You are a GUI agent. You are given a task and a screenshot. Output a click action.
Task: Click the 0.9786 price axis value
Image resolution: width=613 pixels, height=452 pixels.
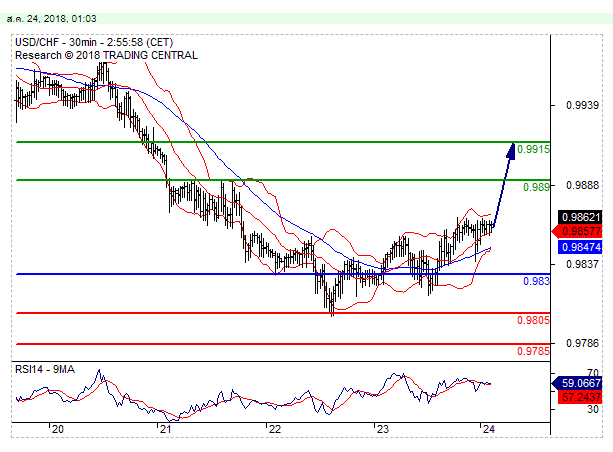pyautogui.click(x=582, y=343)
